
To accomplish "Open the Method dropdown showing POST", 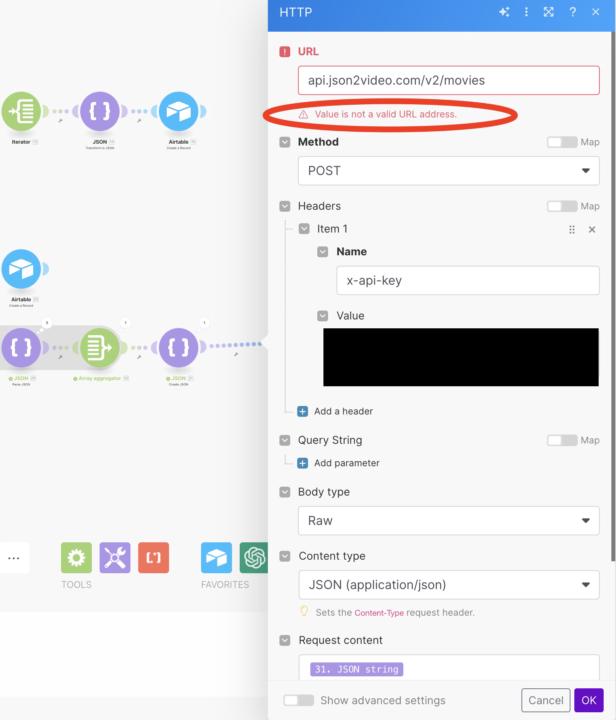I will coord(448,171).
